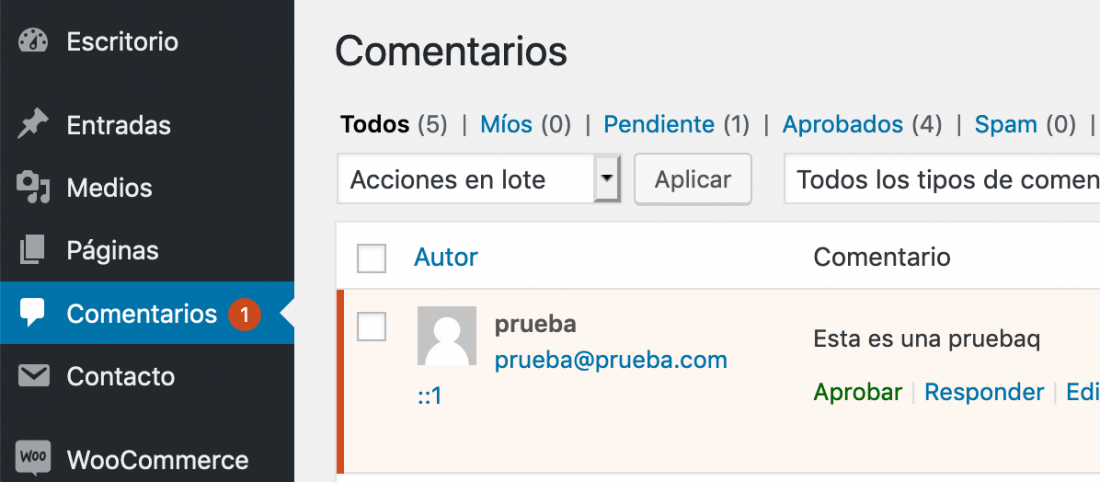Open Escritorio dashboard gauge icon
Viewport: 1100px width, 482px height.
[x=32, y=41]
